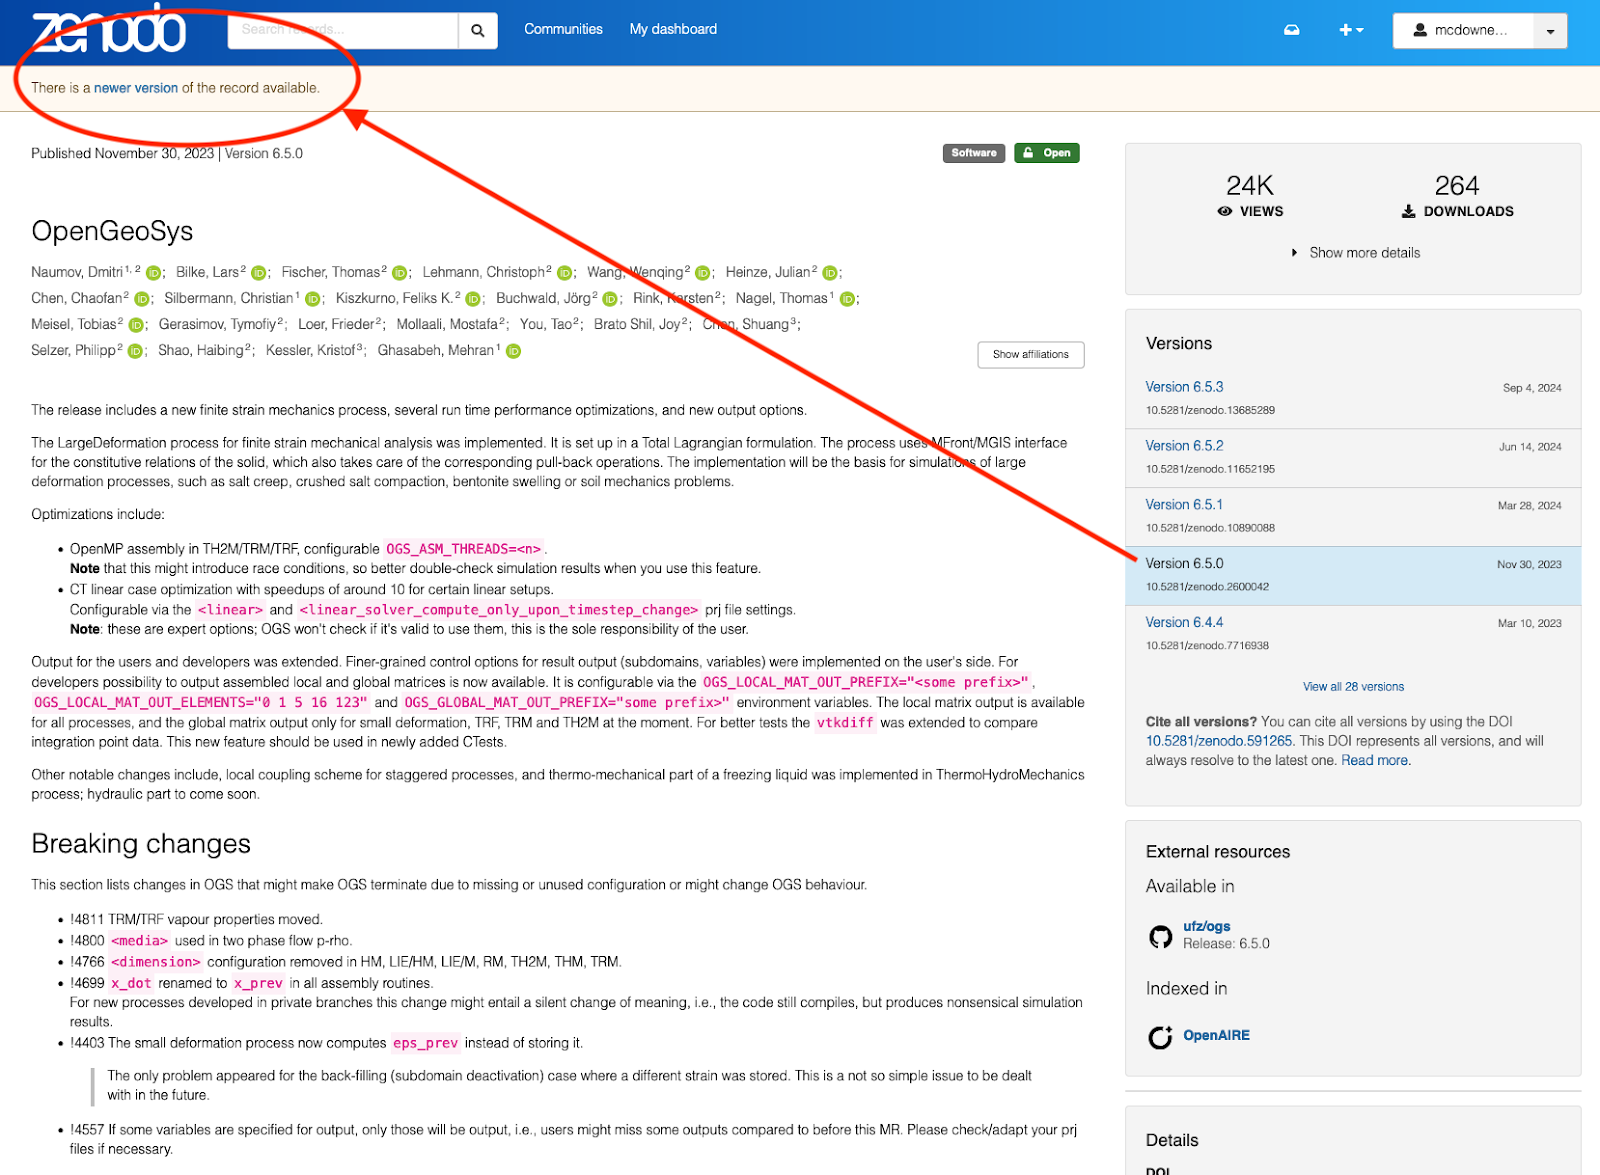The image size is (1600, 1175).
Task: Open Chen, Chaofan ORCID icon
Action: [142, 299]
